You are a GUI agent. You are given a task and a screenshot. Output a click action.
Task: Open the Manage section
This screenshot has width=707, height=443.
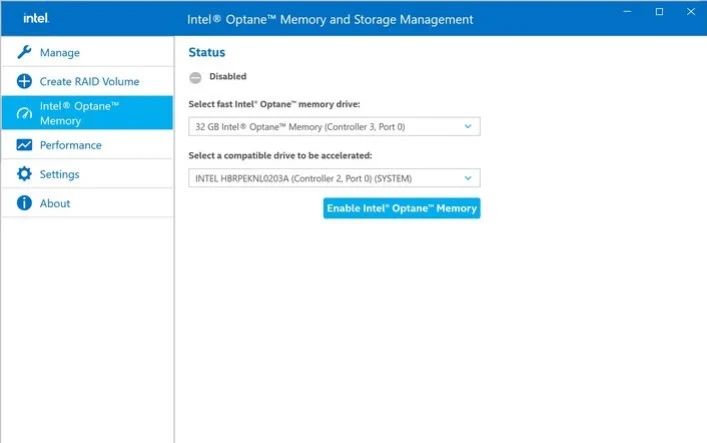click(x=60, y=52)
